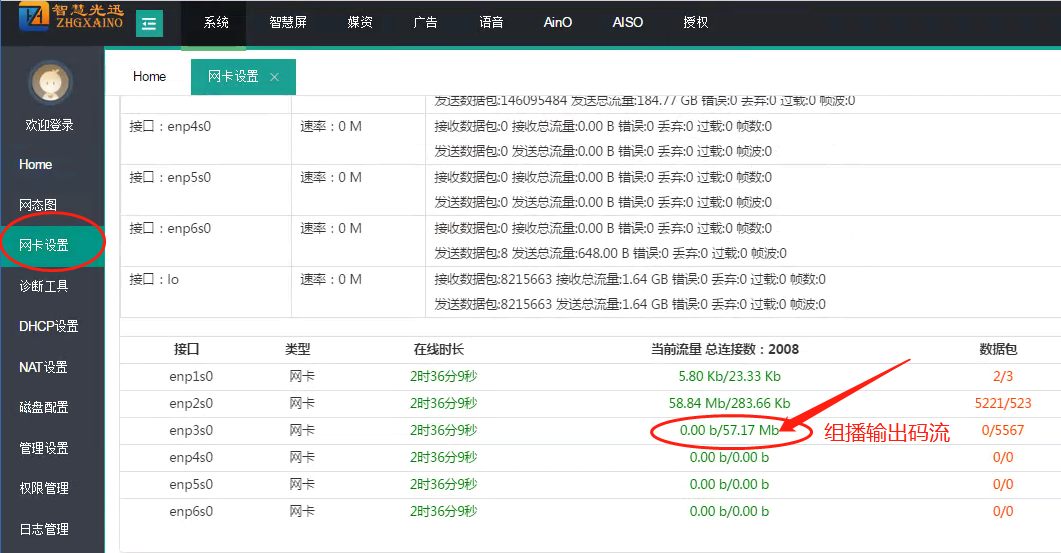Switch to the Home tab
This screenshot has height=553, width=1061.
point(149,77)
